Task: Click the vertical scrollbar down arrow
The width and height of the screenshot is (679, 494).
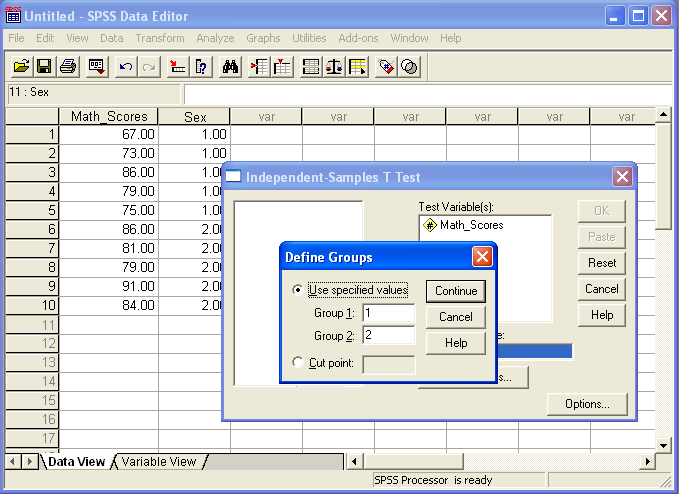Action: (663, 445)
